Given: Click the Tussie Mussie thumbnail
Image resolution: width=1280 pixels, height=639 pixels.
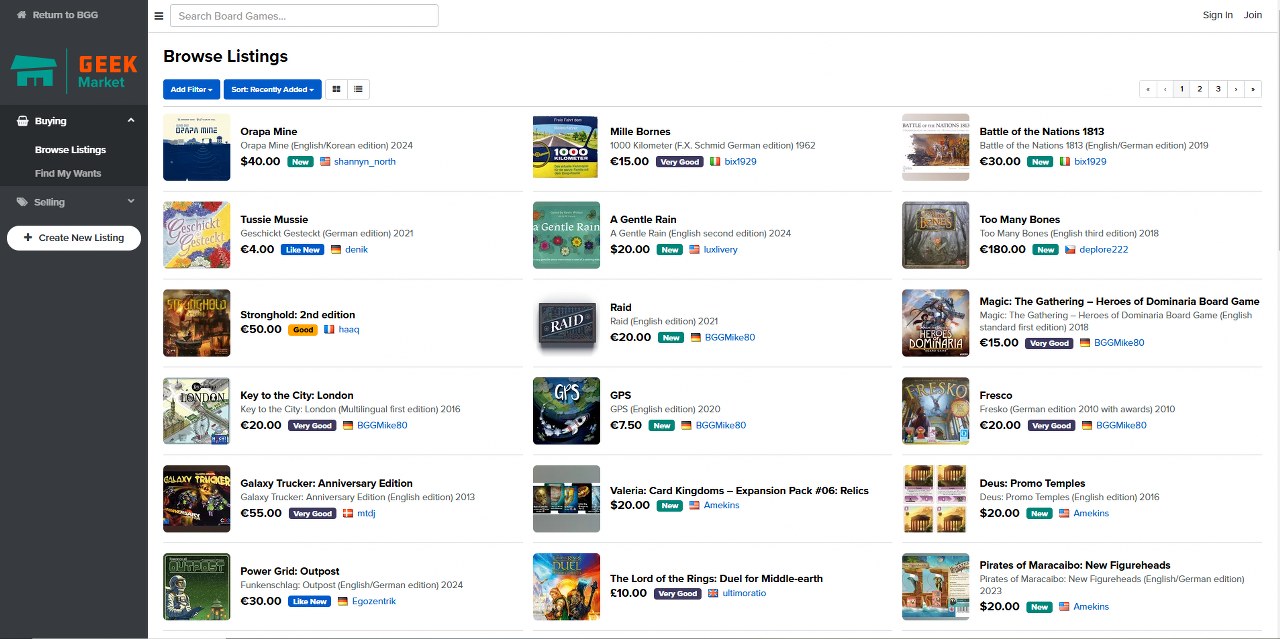Looking at the screenshot, I should pos(197,235).
